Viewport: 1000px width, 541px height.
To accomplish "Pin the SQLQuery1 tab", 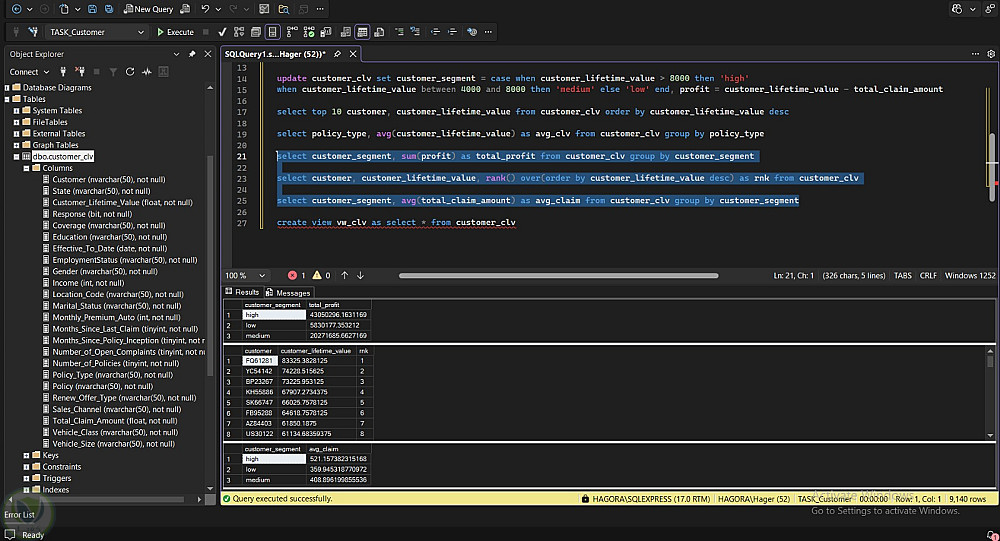I will coord(338,54).
